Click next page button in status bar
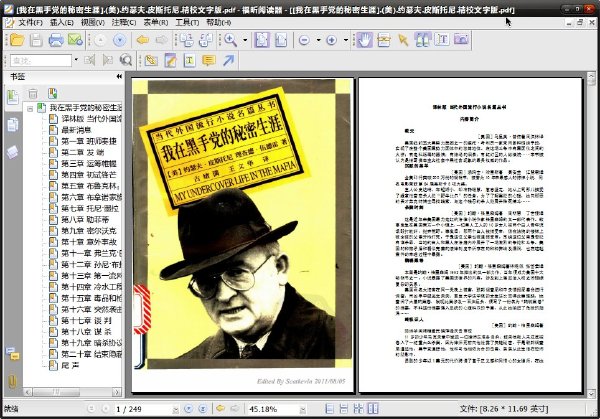600x419 pixels. [x=188, y=409]
